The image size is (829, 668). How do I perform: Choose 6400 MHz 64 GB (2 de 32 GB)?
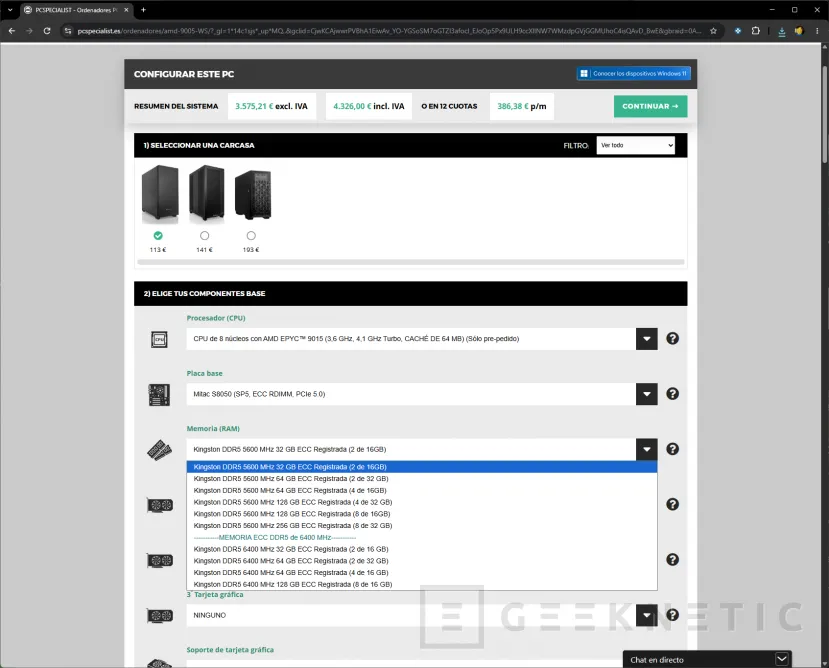(x=422, y=561)
